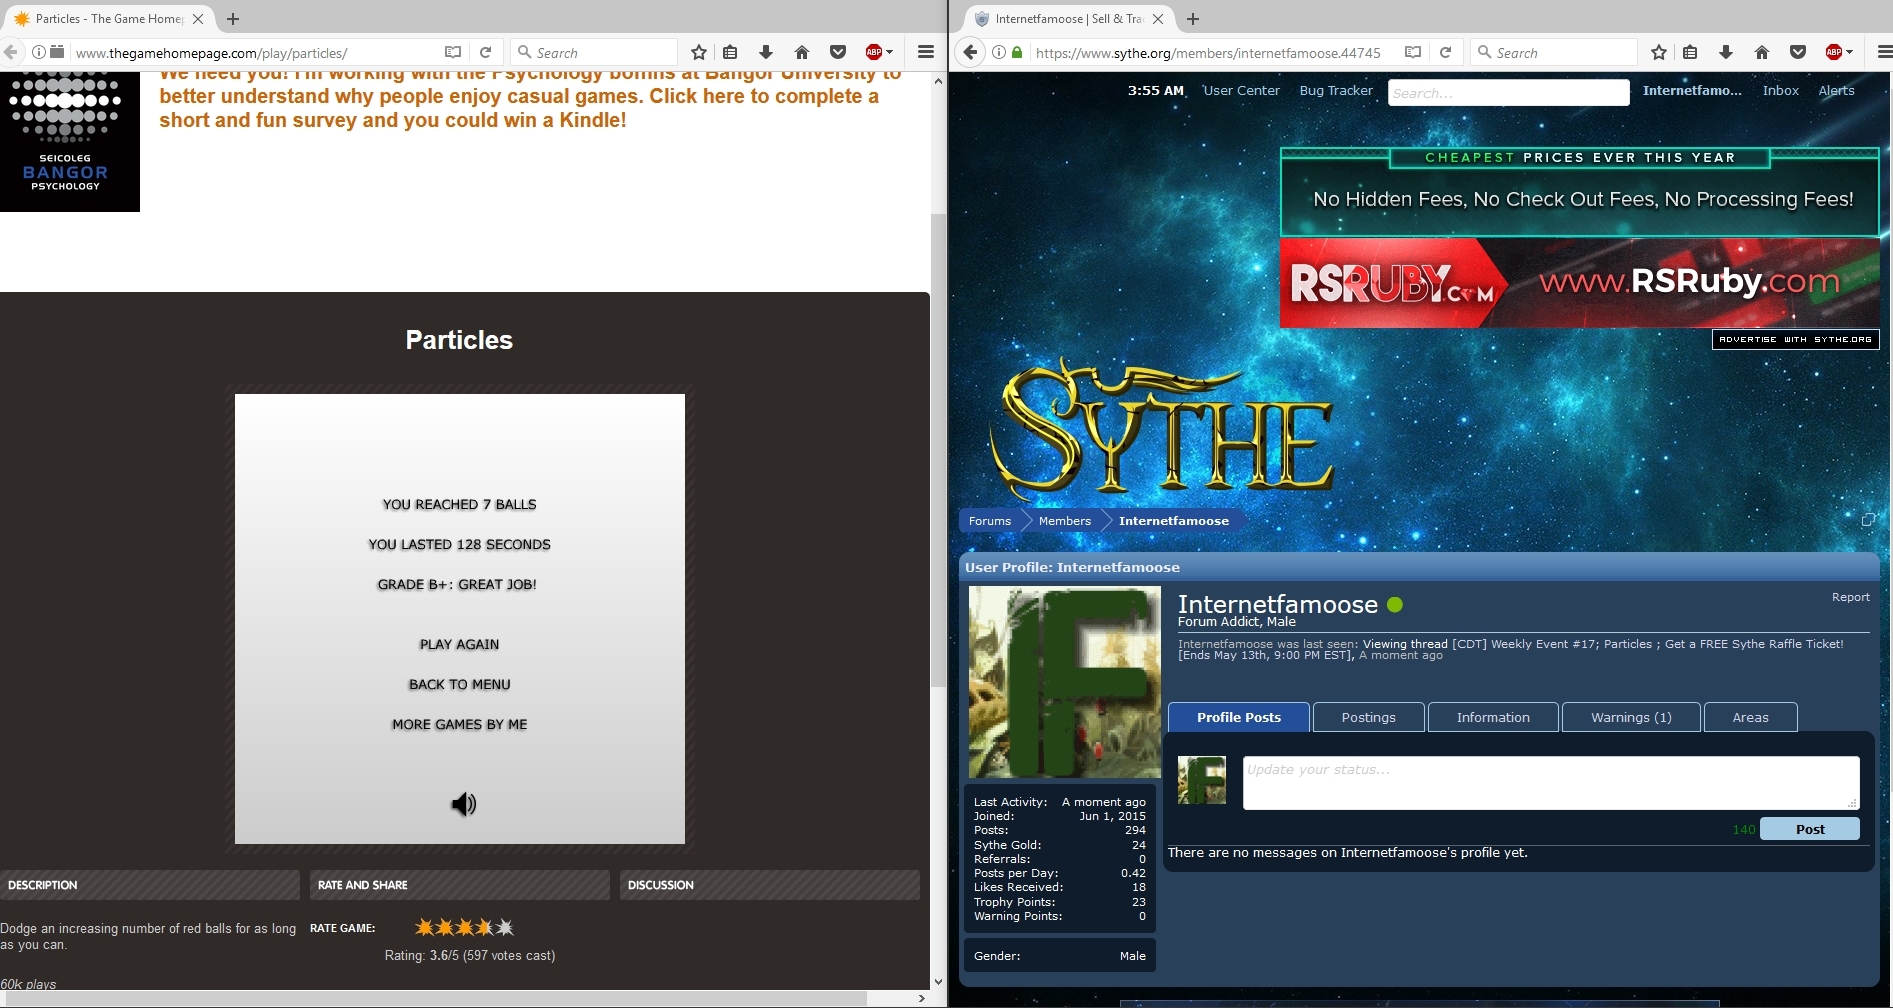The image size is (1893, 1008).
Task: Reload the Sythe profile page
Action: pos(1446,52)
